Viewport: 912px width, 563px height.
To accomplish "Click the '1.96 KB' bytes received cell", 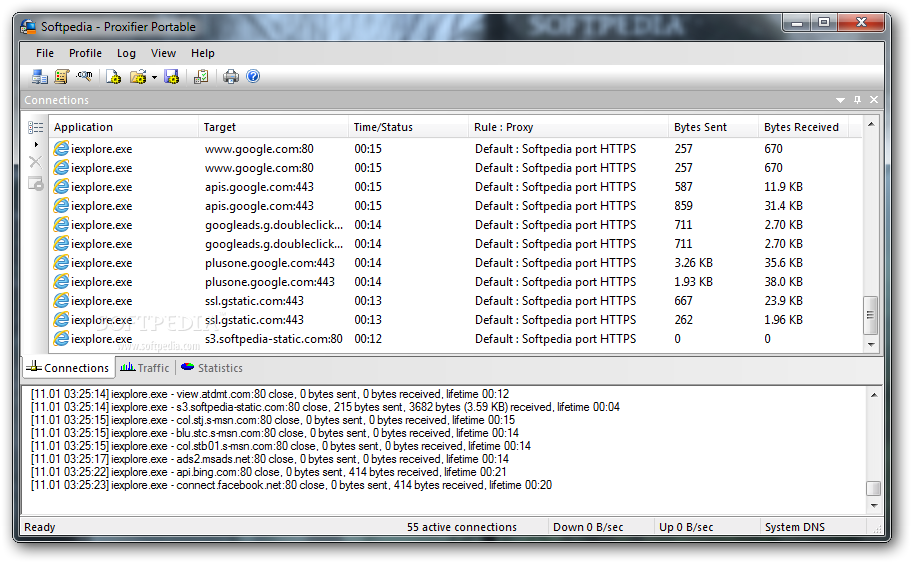I will [x=783, y=320].
